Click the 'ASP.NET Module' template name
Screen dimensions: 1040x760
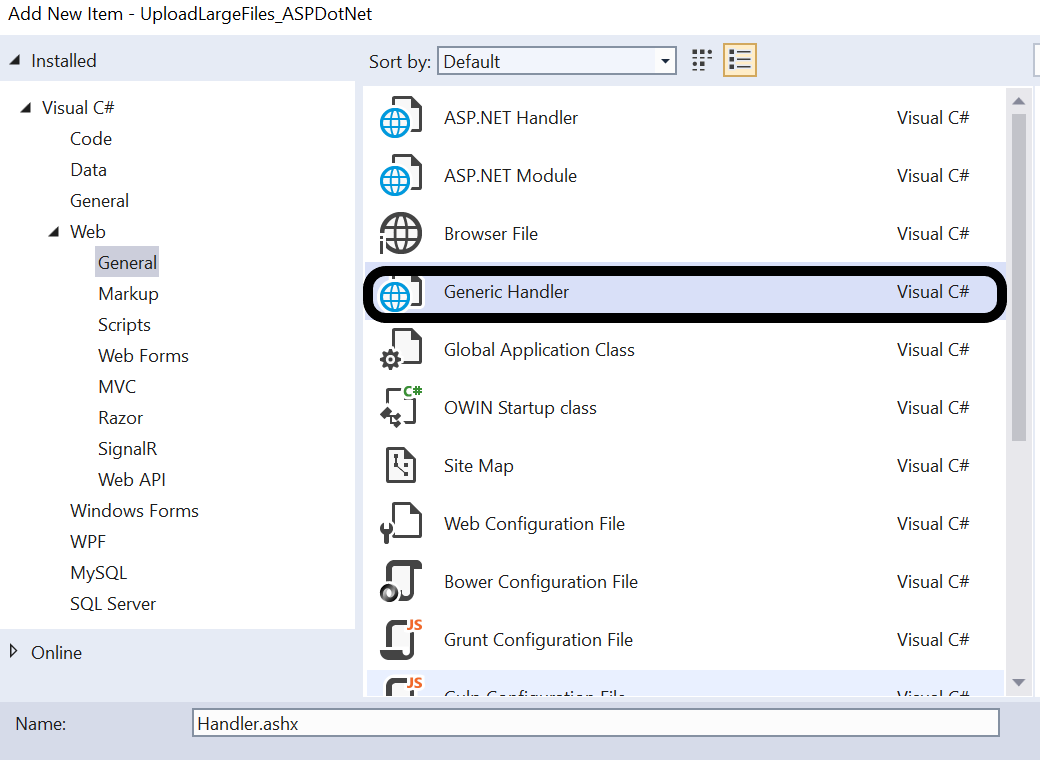(x=510, y=176)
